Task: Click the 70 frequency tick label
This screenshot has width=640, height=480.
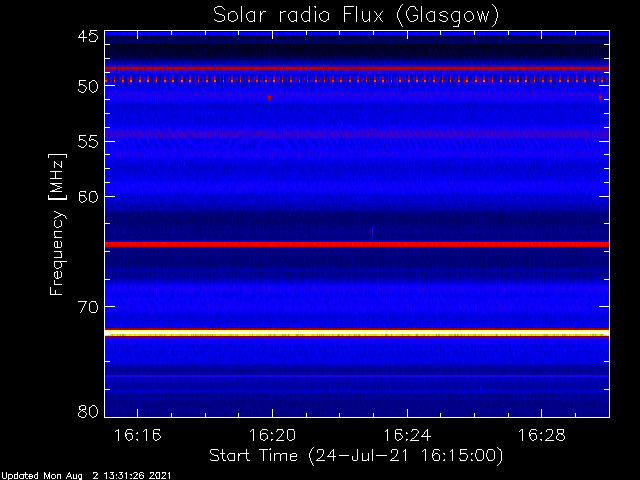Action: [x=88, y=307]
